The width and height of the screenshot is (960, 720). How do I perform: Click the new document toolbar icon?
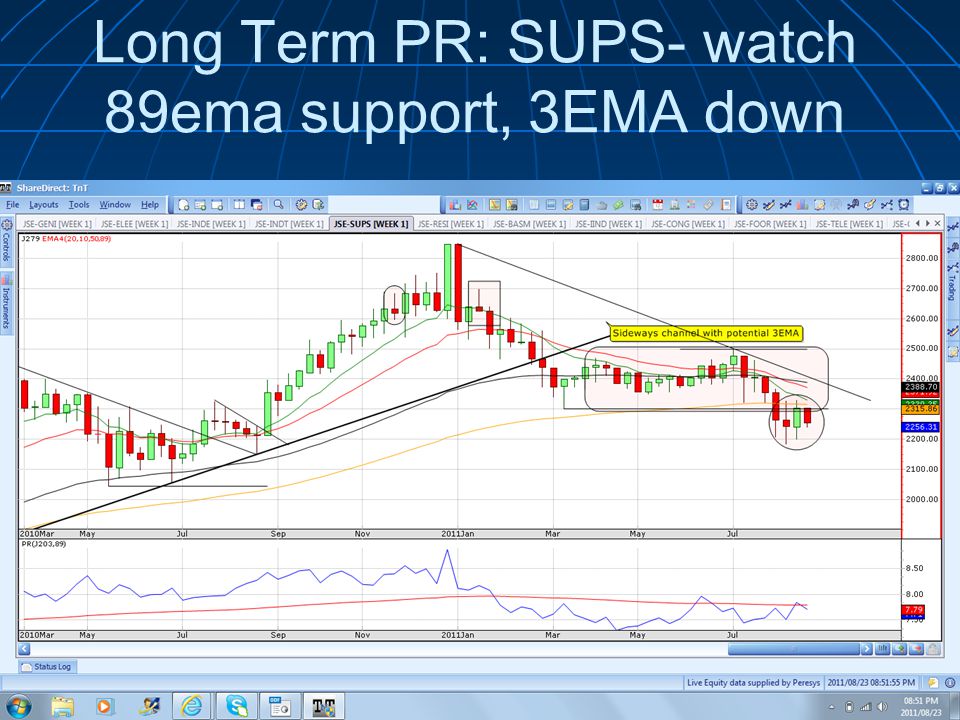[183, 204]
